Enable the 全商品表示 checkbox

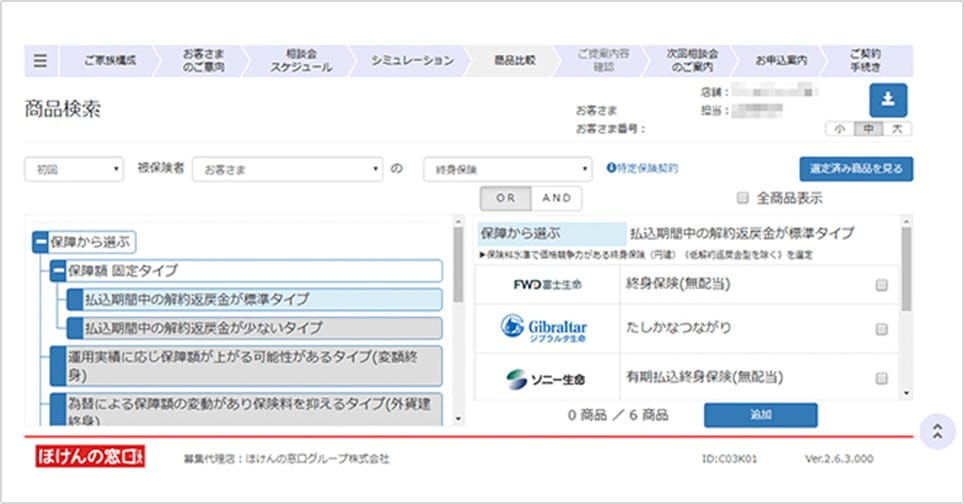click(742, 198)
